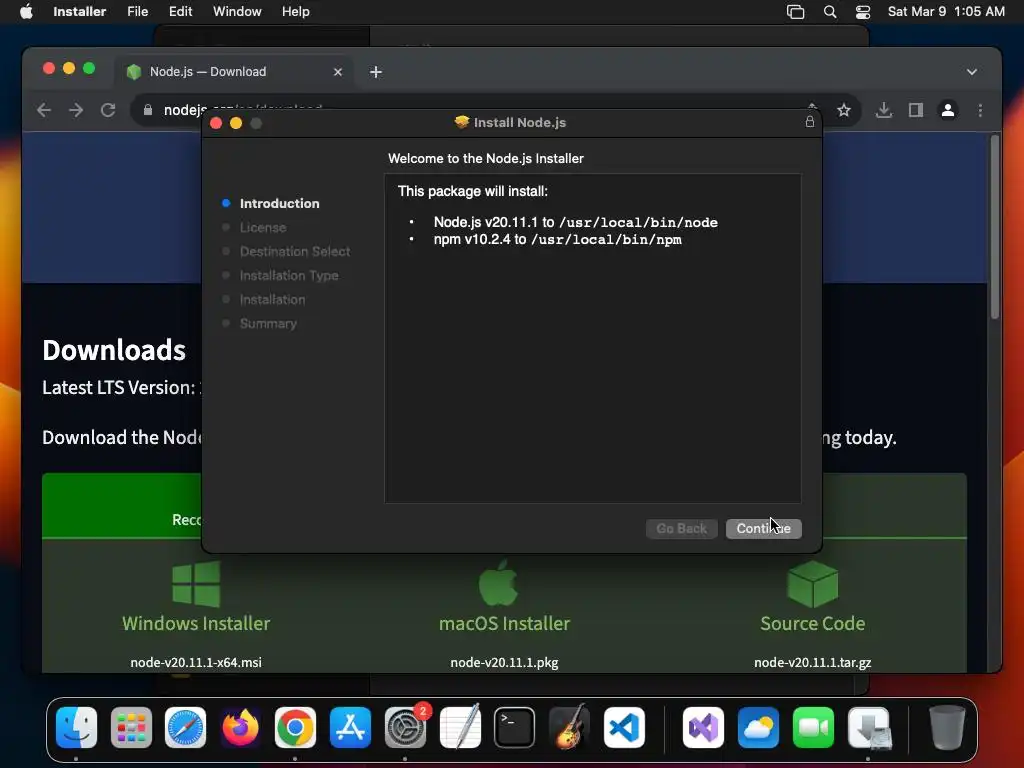Open FaceTime from the Dock

point(813,727)
